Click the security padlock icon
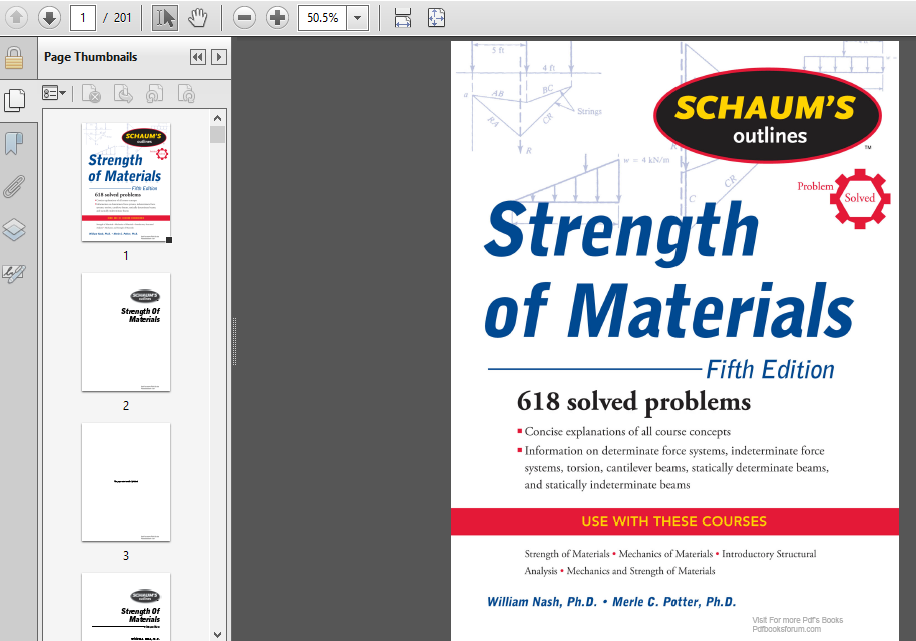 coord(14,58)
